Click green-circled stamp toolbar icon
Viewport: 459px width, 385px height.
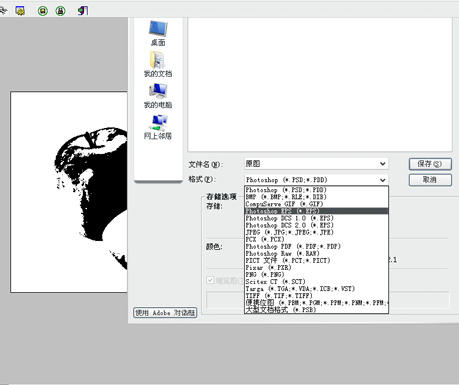click(60, 11)
